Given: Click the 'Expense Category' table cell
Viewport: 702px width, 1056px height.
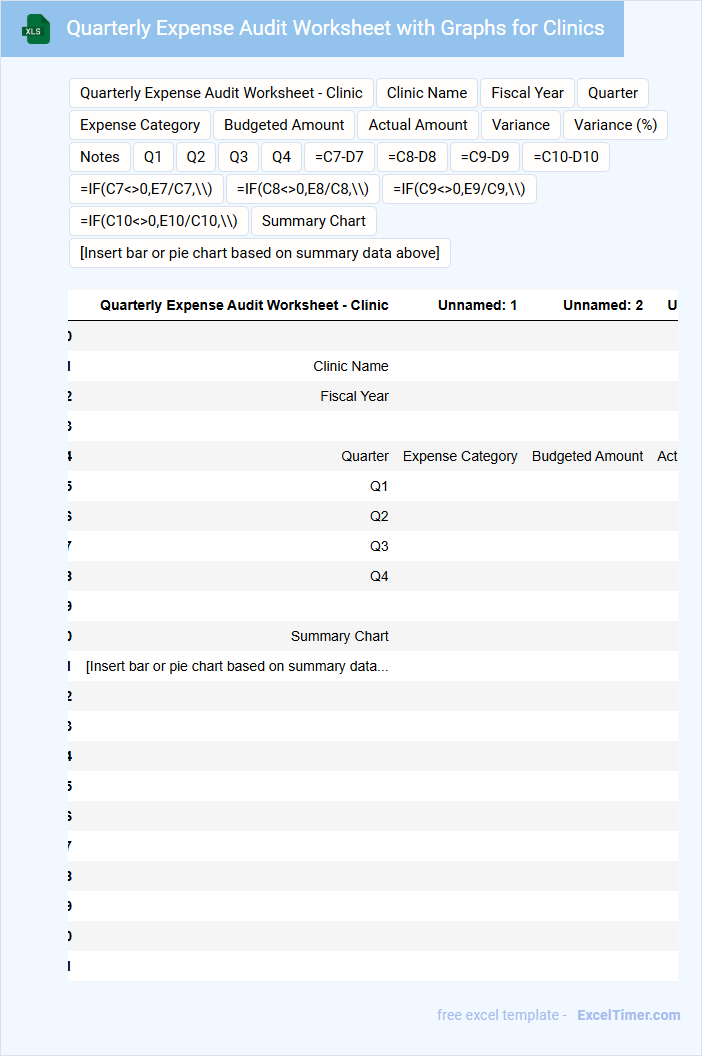Looking at the screenshot, I should 460,456.
